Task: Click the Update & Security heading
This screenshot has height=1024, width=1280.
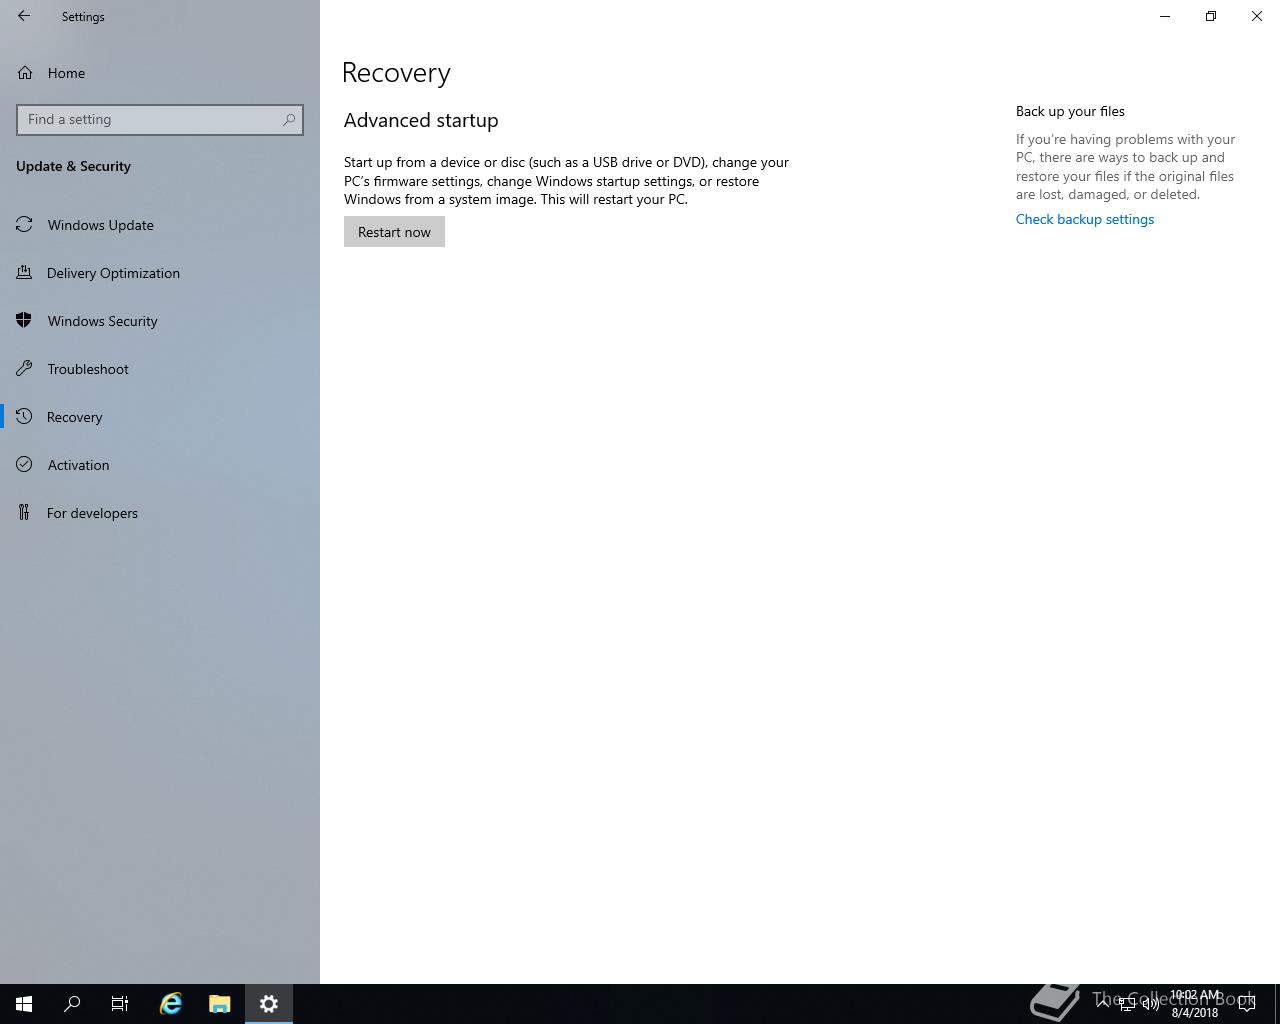Action: pos(73,166)
